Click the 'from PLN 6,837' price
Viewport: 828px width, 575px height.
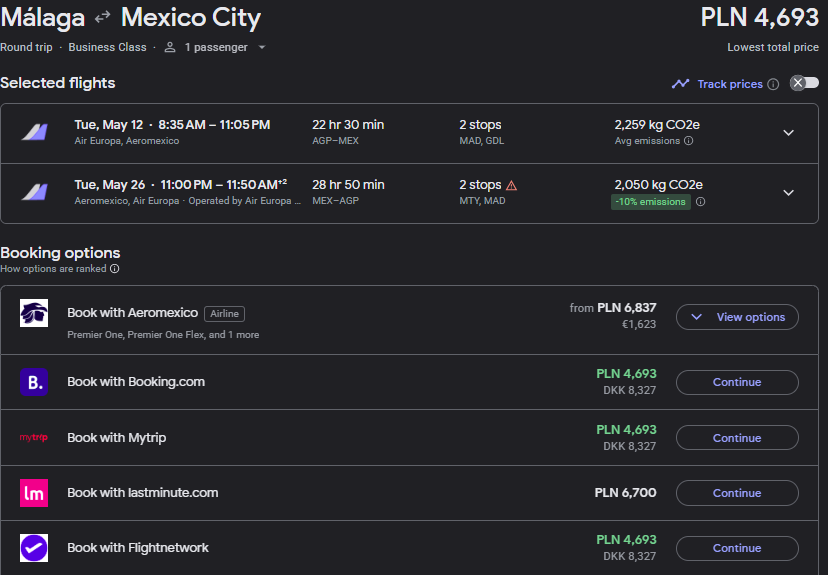click(613, 308)
